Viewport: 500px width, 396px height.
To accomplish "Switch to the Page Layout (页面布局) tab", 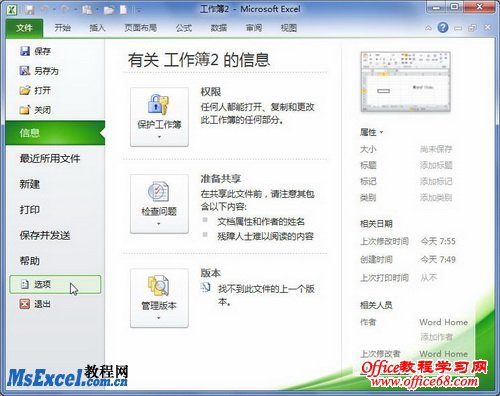I will click(140, 28).
